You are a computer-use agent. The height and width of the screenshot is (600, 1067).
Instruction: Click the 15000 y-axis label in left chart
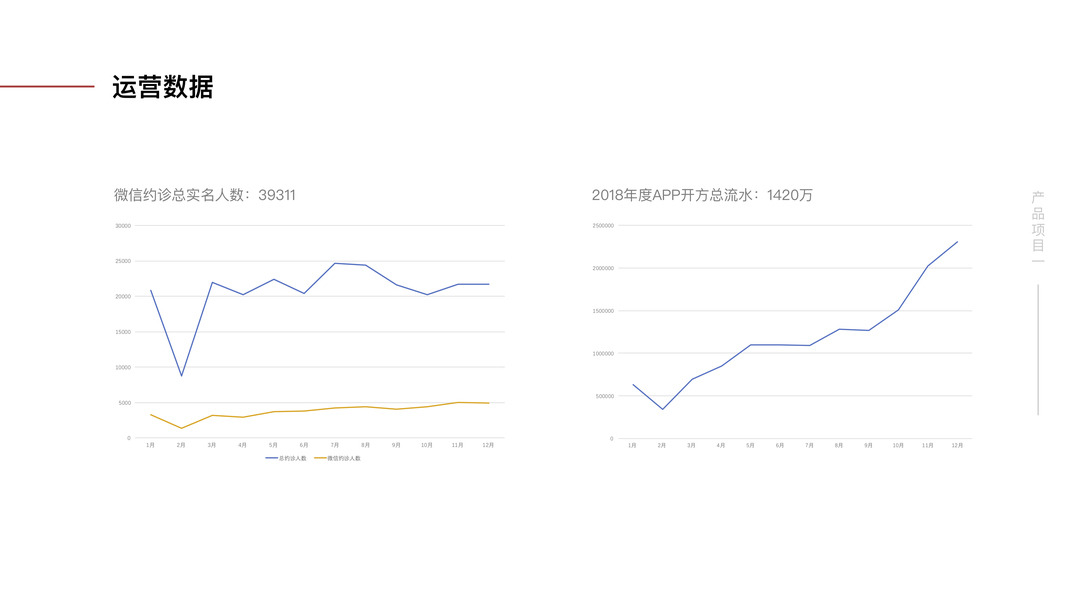123,332
